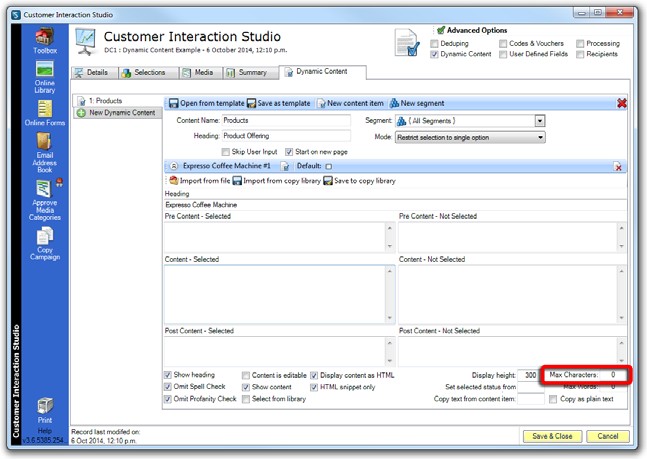This screenshot has height=459, width=647.
Task: Click the edit icon beside Expresso Coffee Machine #1
Action: click(285, 166)
